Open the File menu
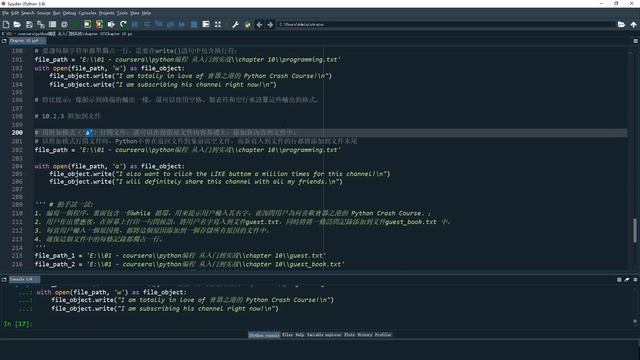This screenshot has height=360, width=640. [5, 13]
